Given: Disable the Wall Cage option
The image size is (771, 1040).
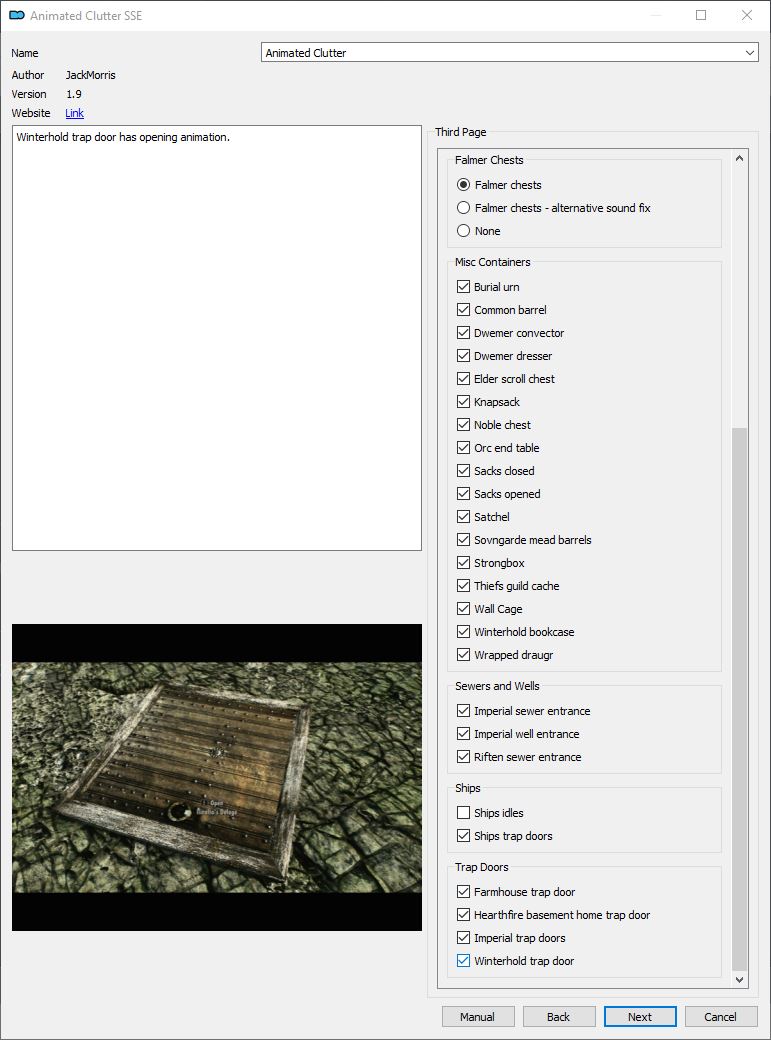Looking at the screenshot, I should [x=463, y=609].
